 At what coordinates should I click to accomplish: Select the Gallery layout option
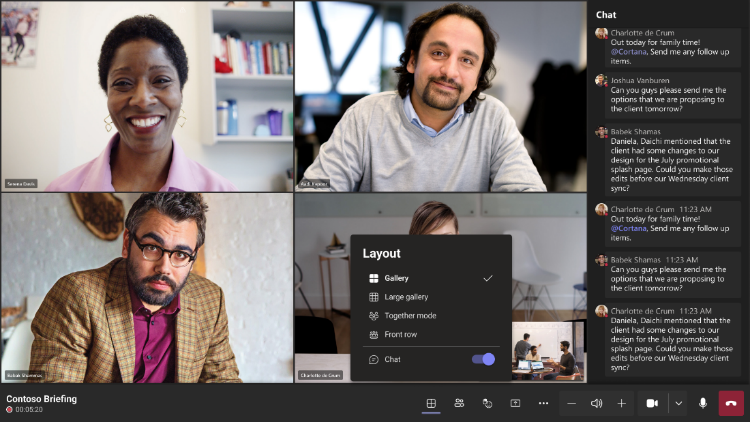[x=431, y=278]
